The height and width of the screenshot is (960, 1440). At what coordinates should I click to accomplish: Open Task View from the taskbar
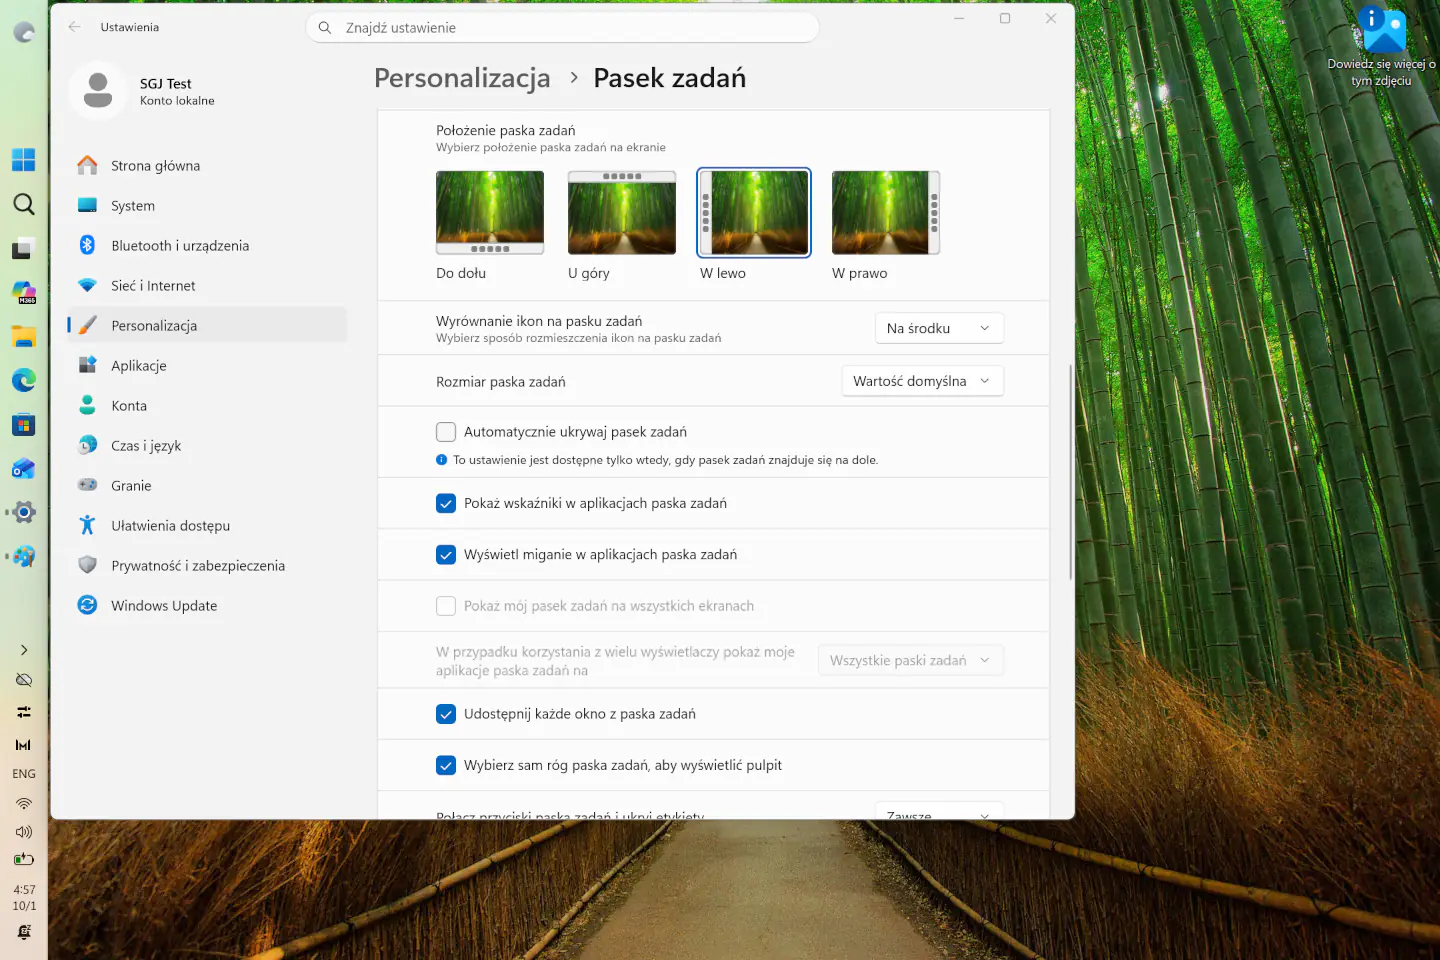click(24, 248)
